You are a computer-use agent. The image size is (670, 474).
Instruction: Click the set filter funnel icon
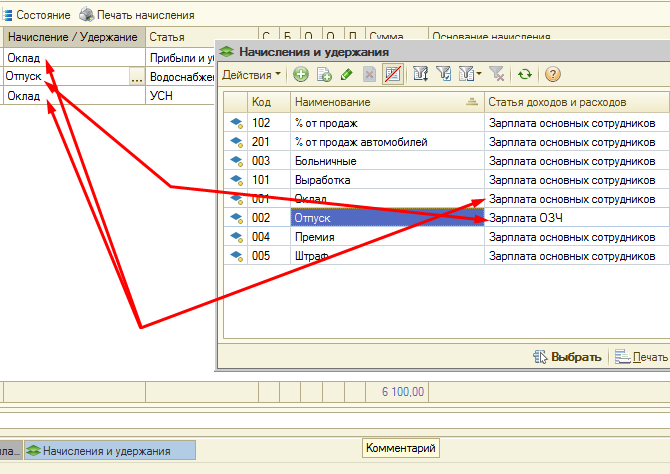tap(444, 75)
